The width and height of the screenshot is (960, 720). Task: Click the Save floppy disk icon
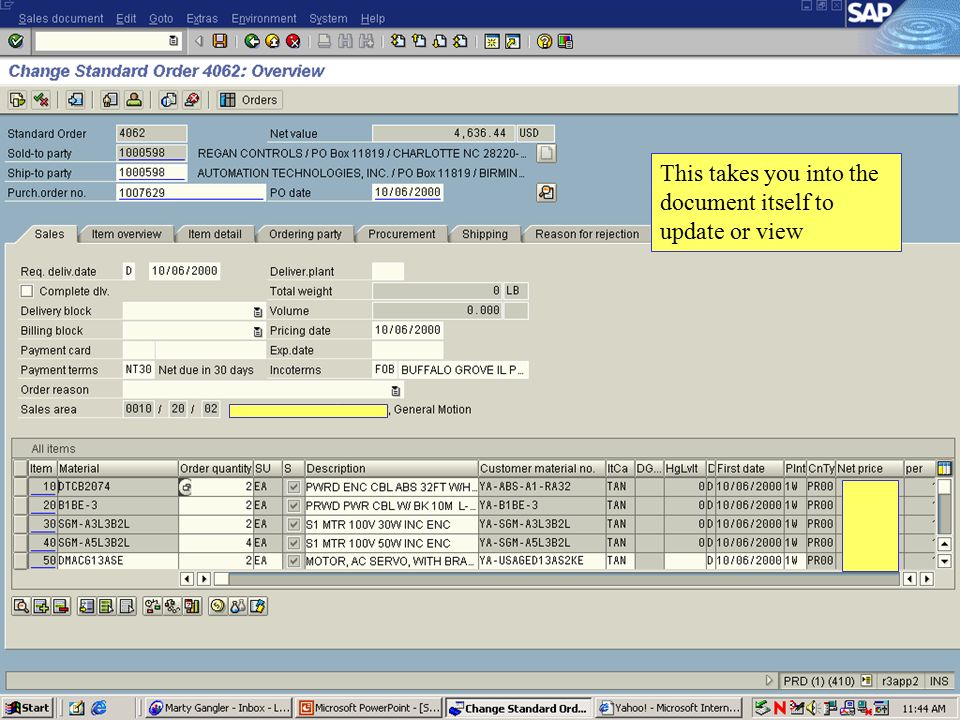coord(220,41)
